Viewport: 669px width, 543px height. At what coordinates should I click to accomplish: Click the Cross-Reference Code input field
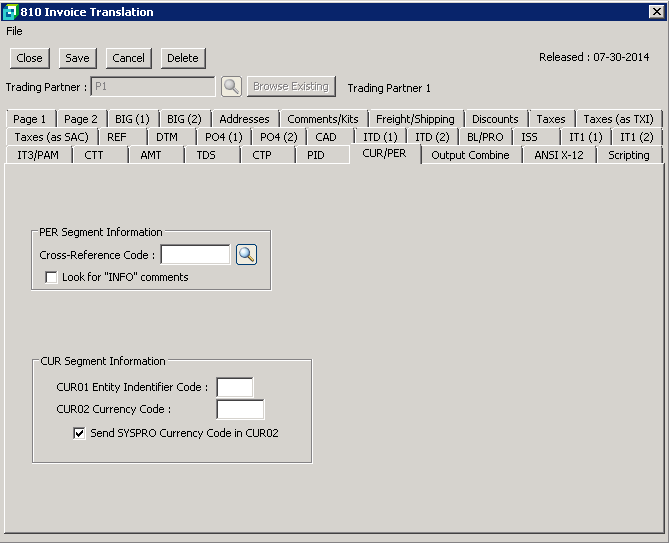pos(195,255)
